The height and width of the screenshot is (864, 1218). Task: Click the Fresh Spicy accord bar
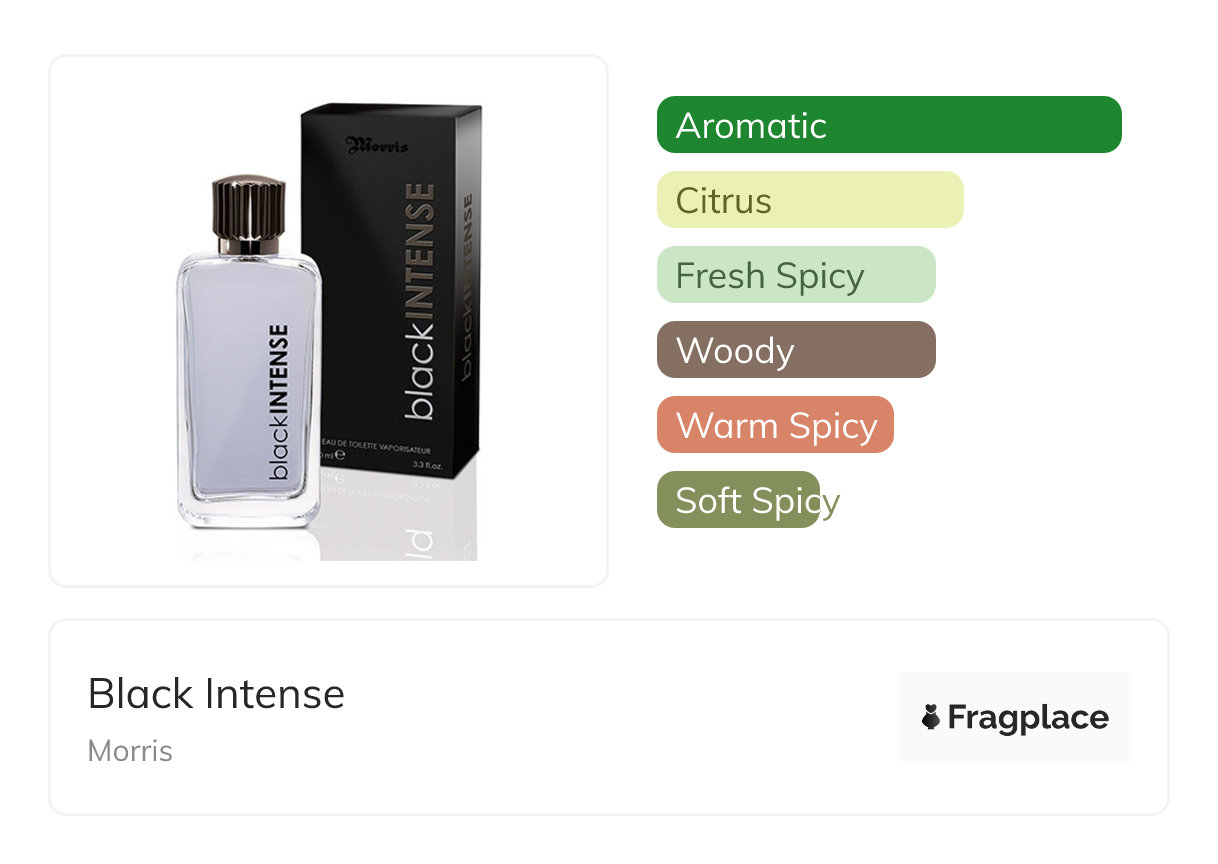tap(796, 275)
